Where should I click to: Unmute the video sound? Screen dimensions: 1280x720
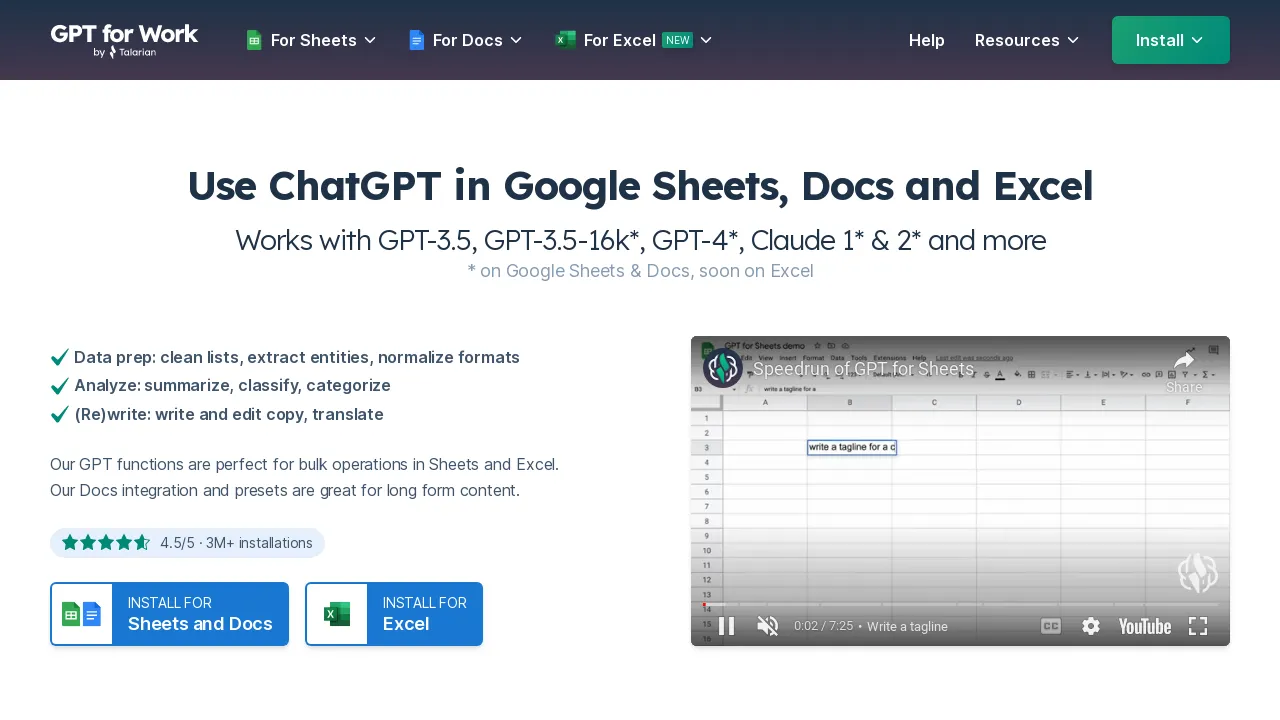[x=767, y=626]
